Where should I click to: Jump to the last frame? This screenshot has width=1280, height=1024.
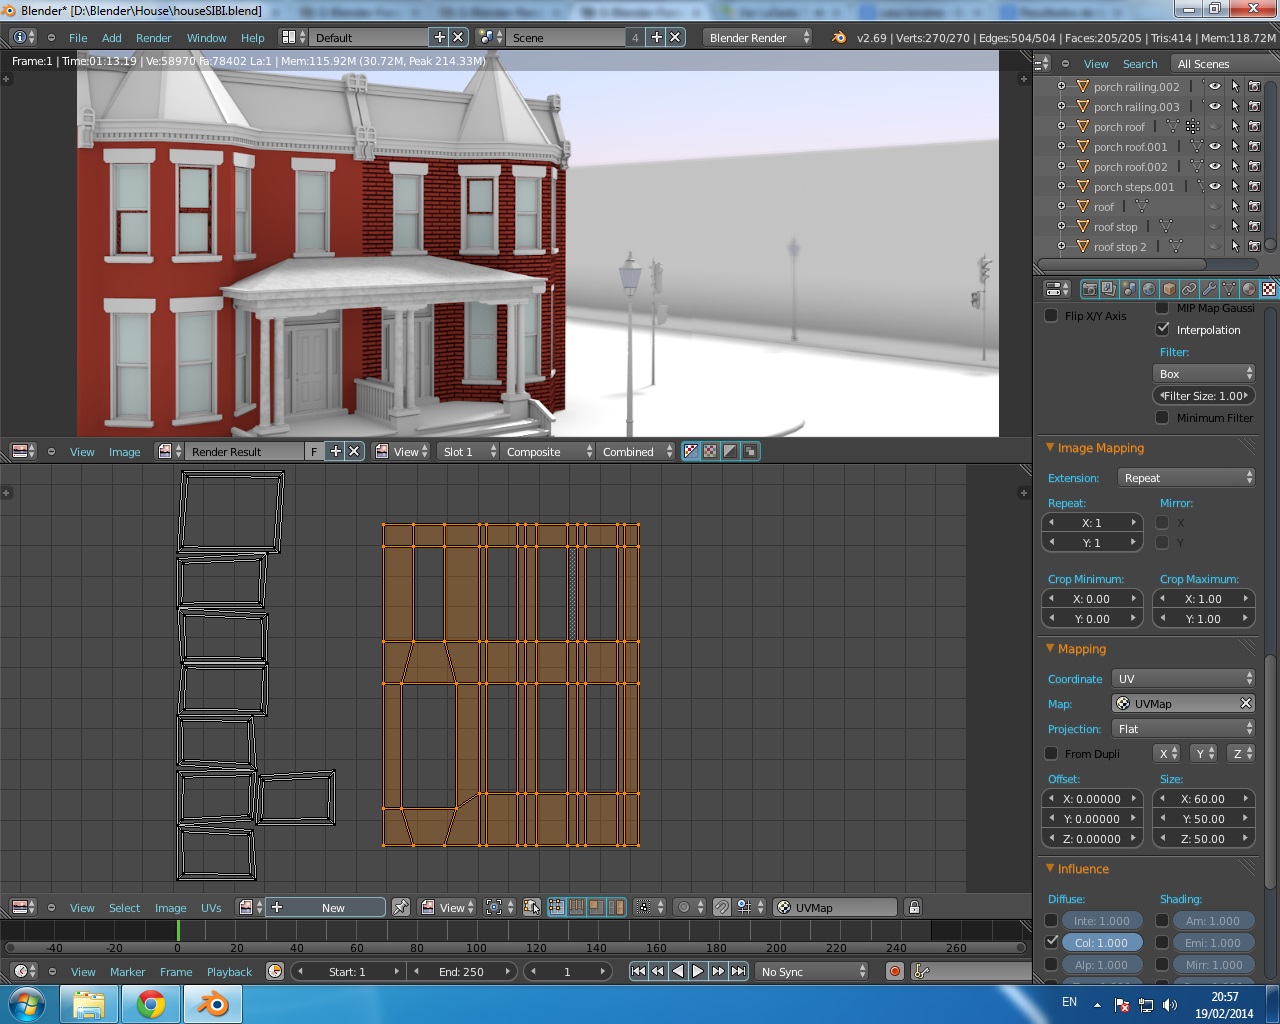(x=738, y=971)
